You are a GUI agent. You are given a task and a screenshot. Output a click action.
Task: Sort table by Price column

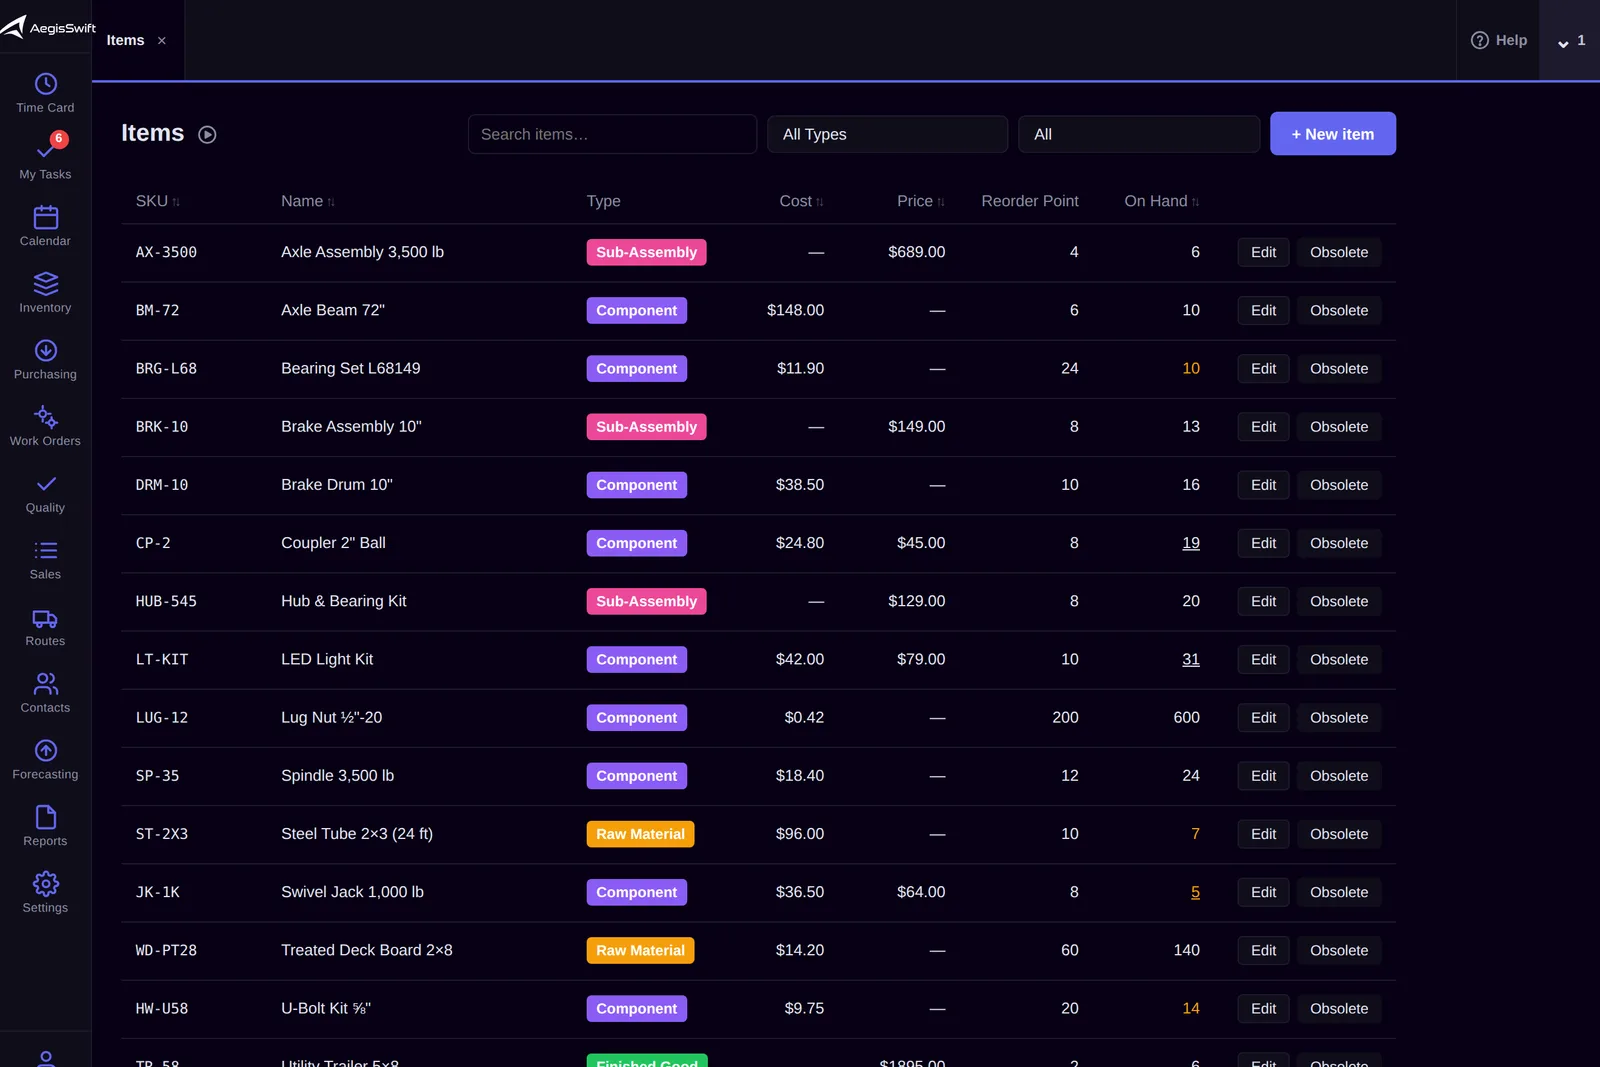click(921, 201)
